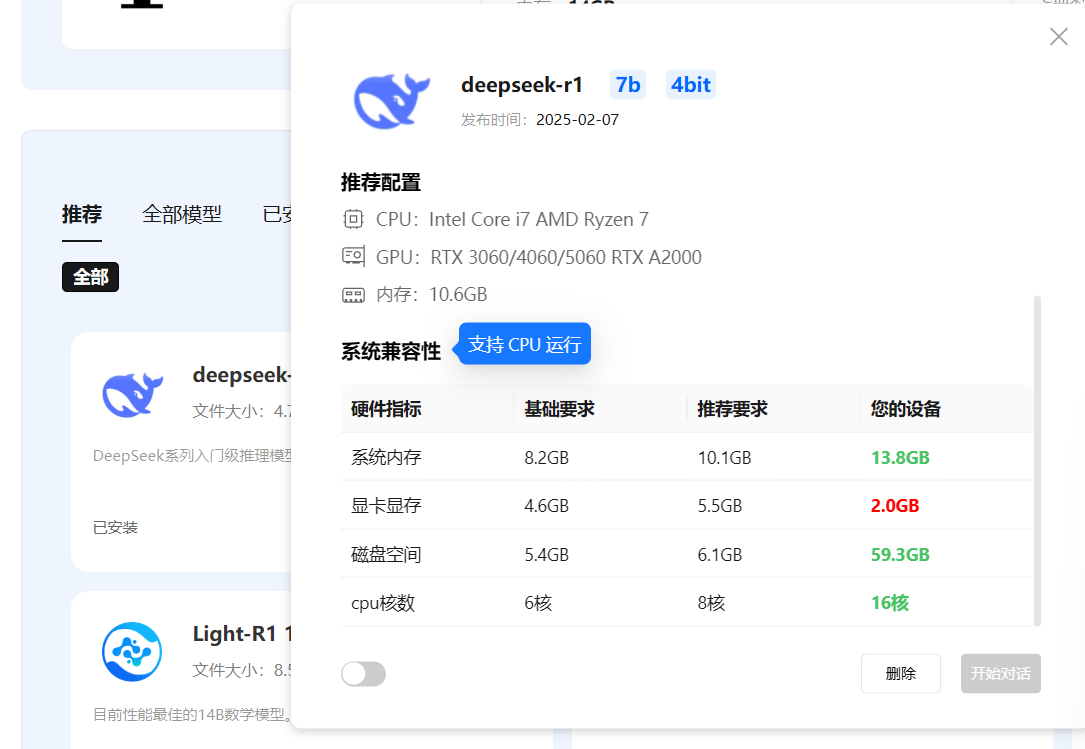This screenshot has width=1085, height=749.
Task: Click the 推荐要求 column header
Action: 732,409
